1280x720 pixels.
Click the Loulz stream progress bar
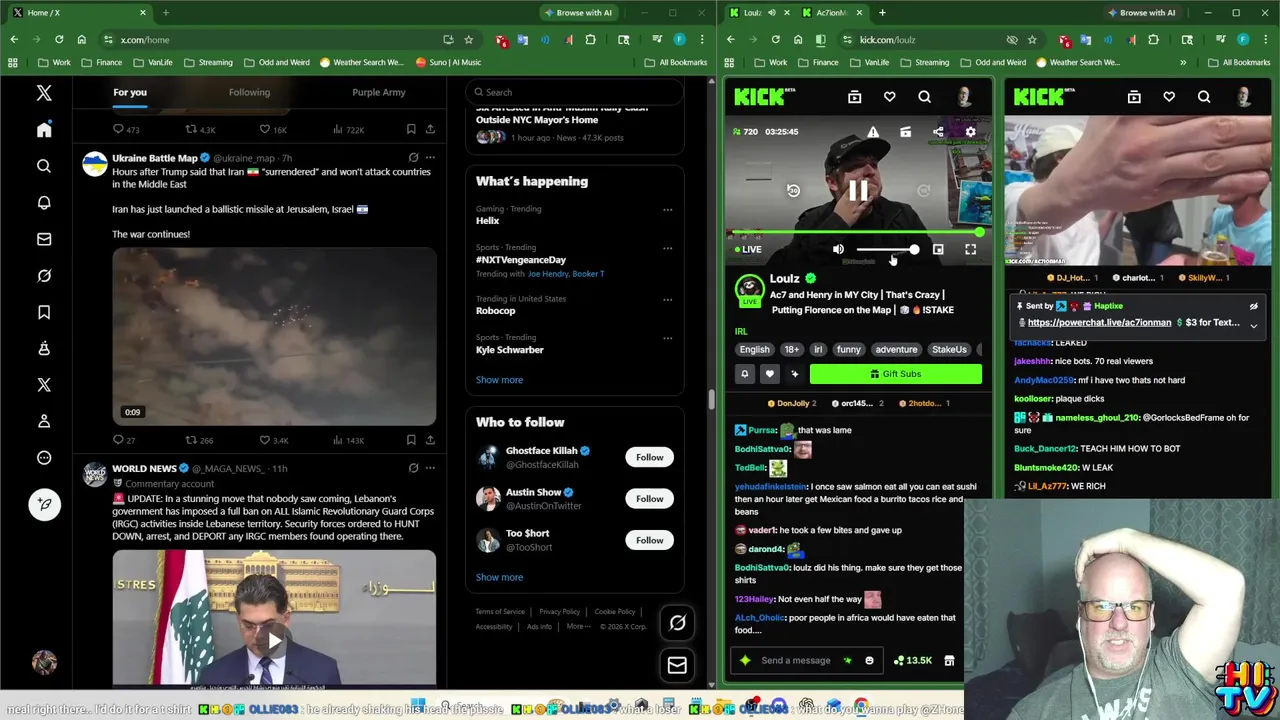point(858,233)
